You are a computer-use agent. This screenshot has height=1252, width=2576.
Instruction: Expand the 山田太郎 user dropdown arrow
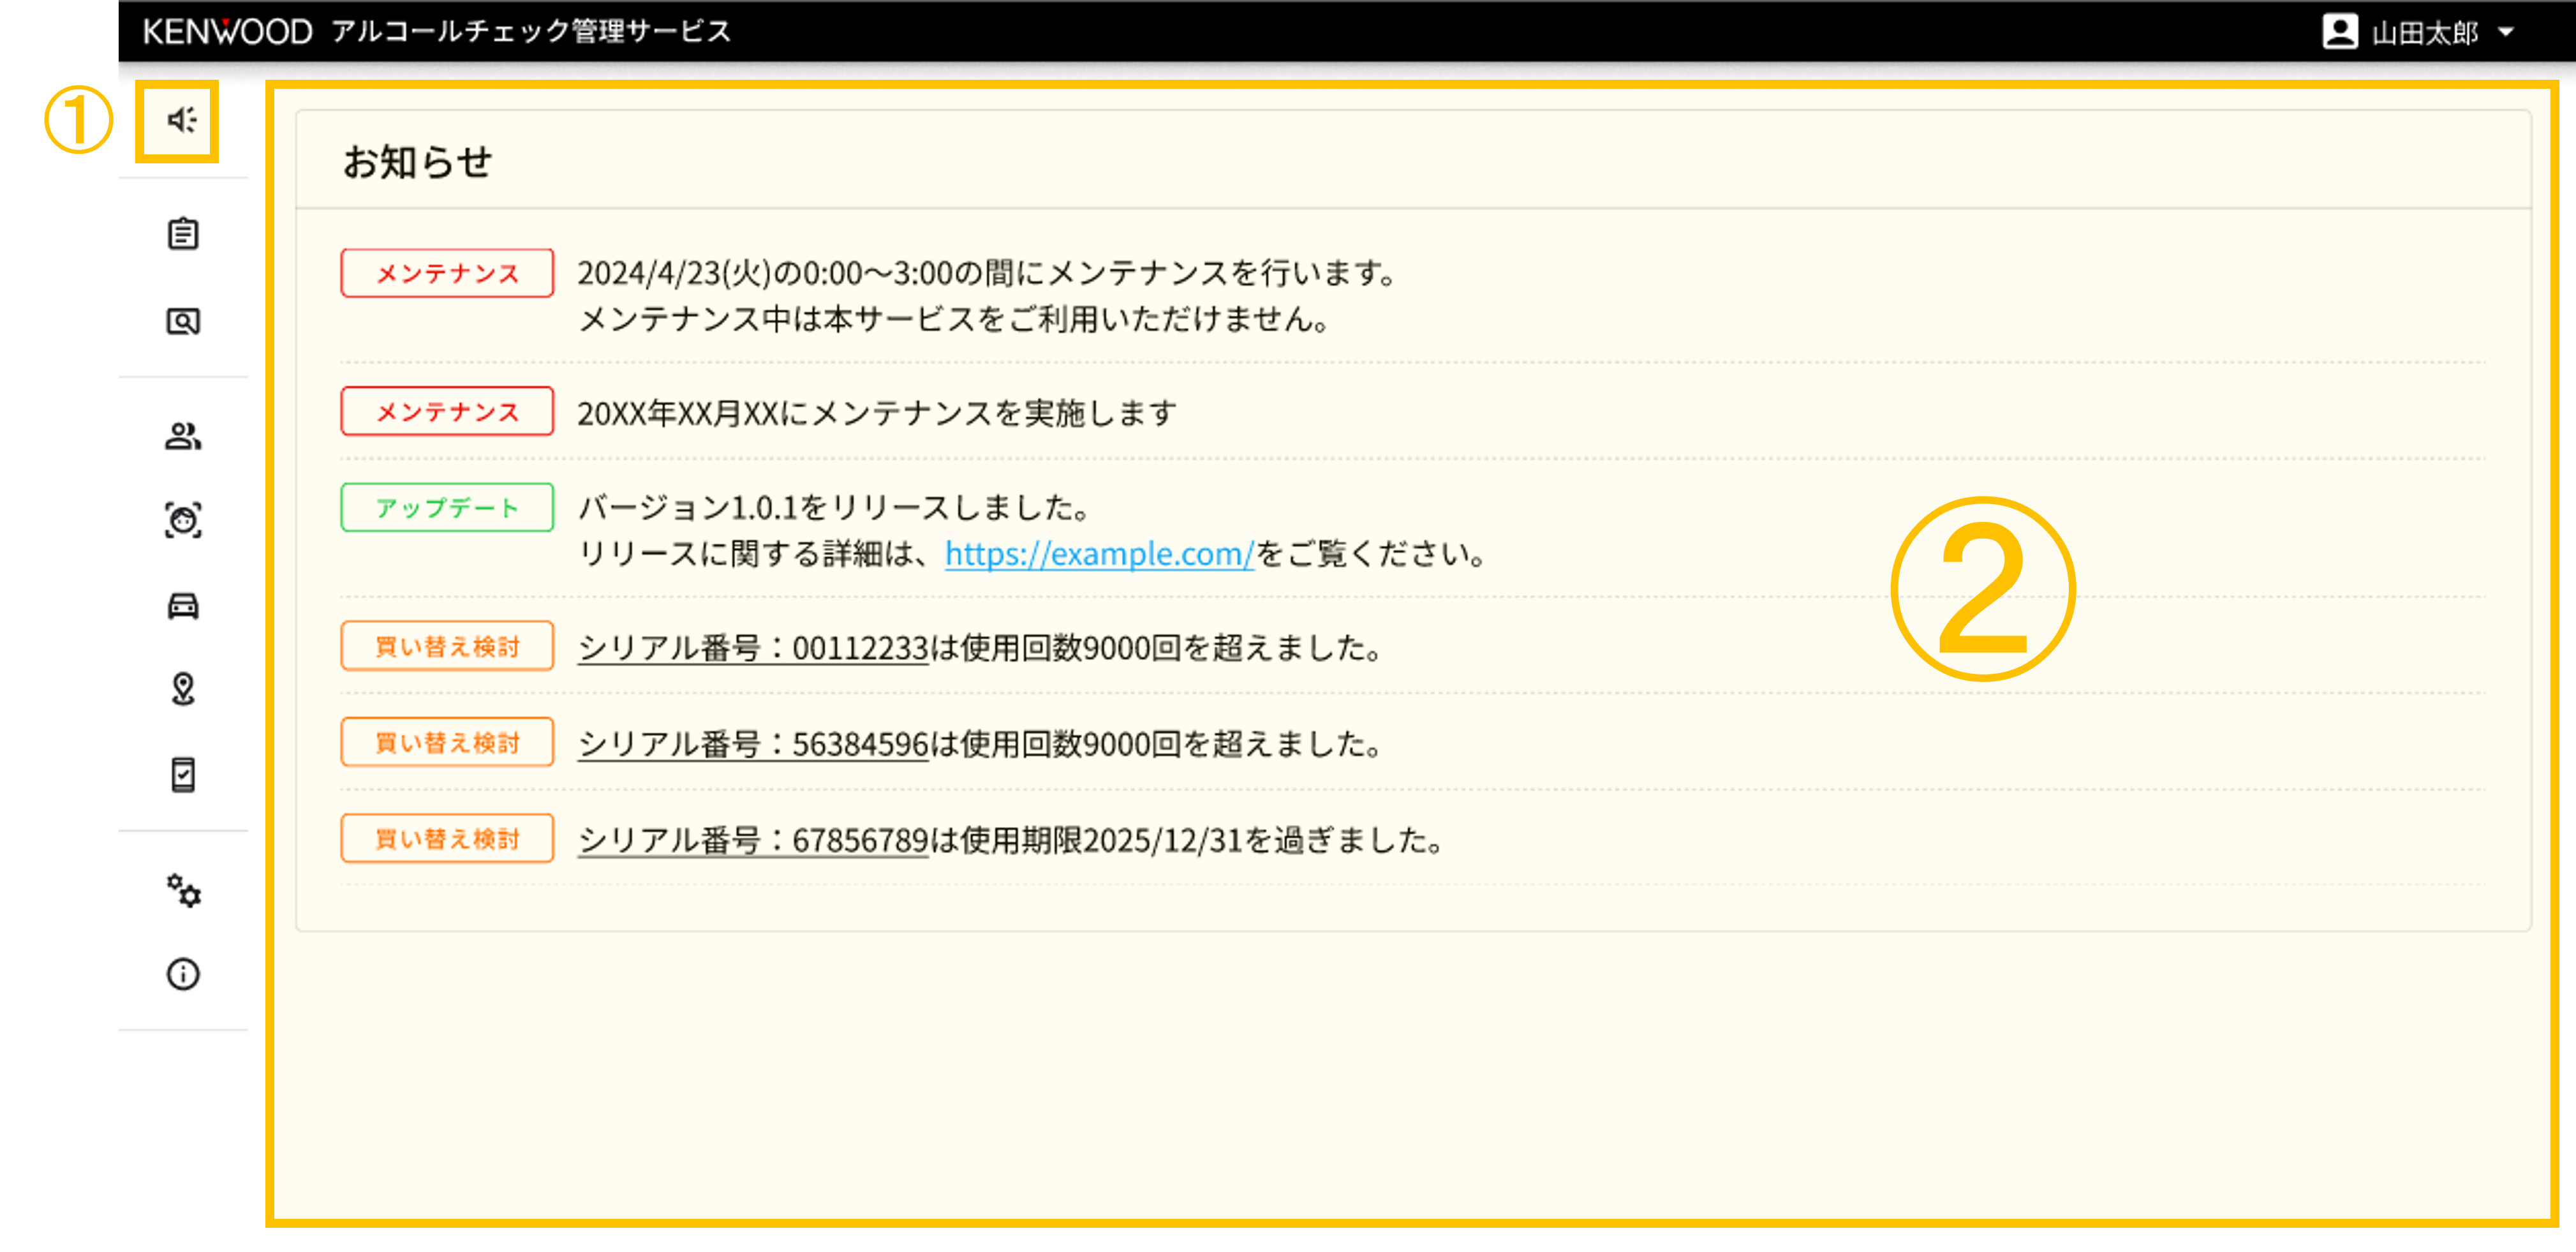click(x=2506, y=32)
